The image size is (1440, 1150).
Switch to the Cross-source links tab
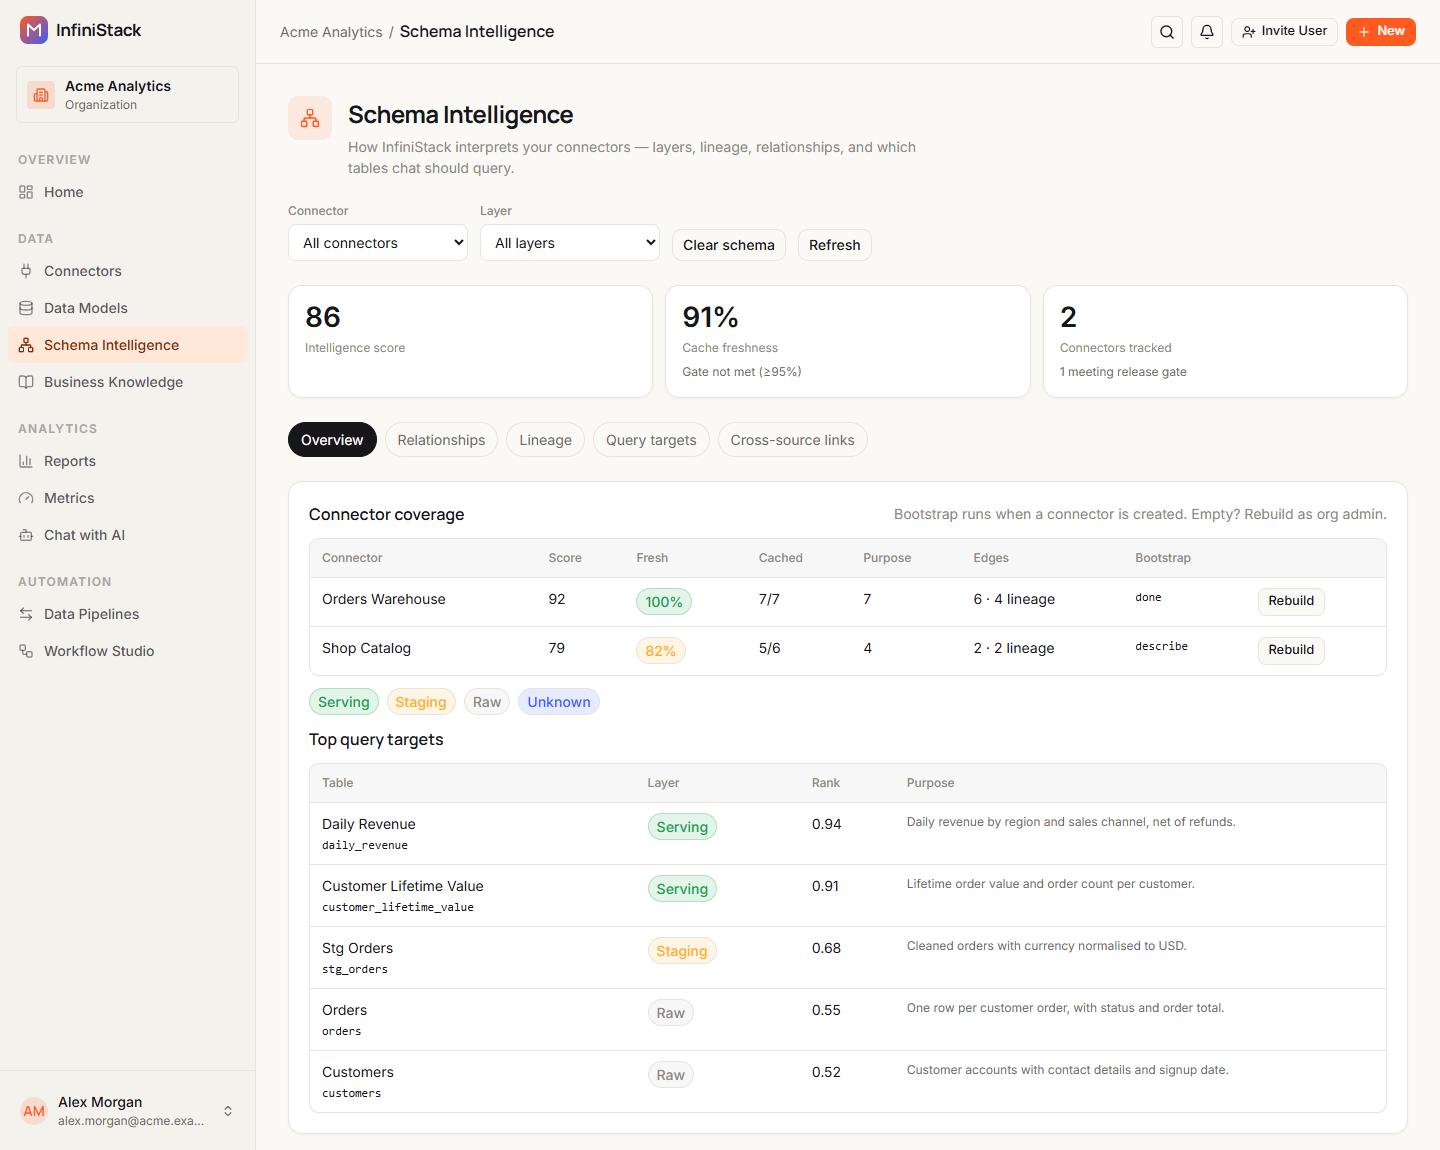[x=793, y=440]
